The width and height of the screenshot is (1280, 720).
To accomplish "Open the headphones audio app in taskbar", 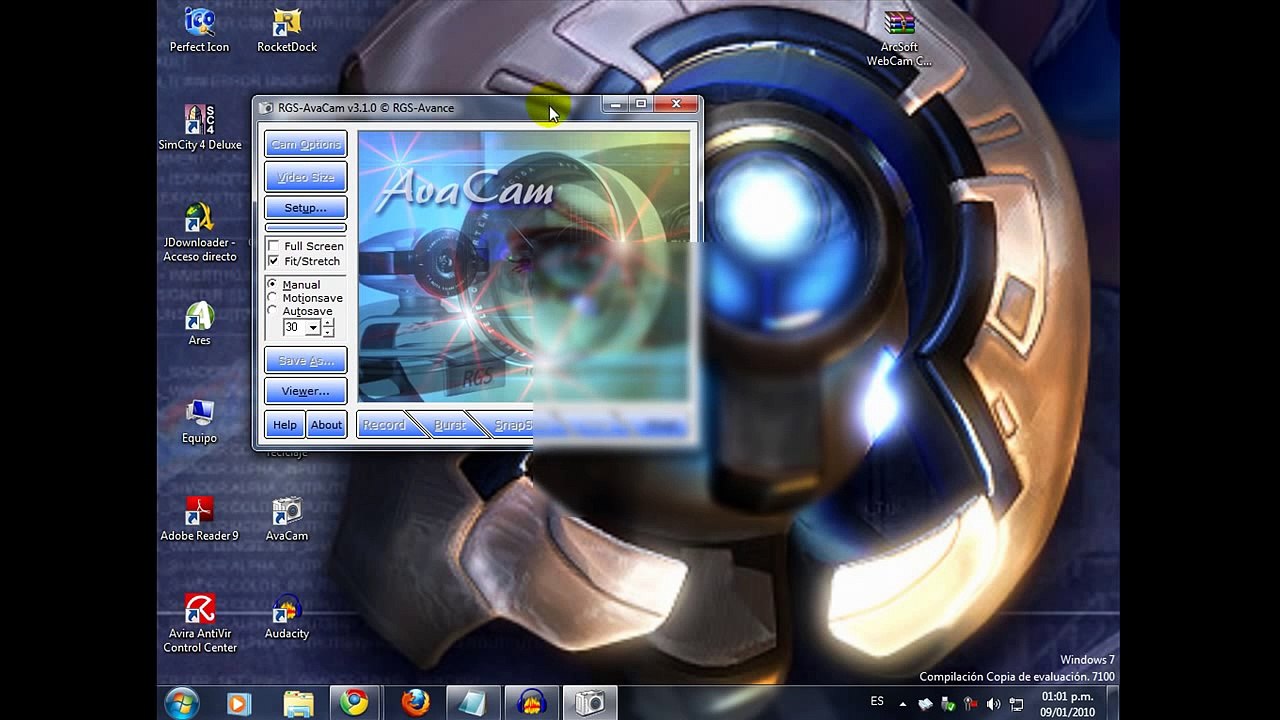I will pos(531,704).
